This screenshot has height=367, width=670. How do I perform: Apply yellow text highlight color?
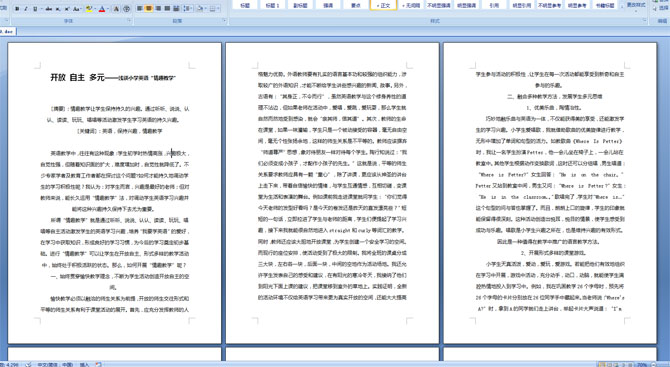coord(89,9)
